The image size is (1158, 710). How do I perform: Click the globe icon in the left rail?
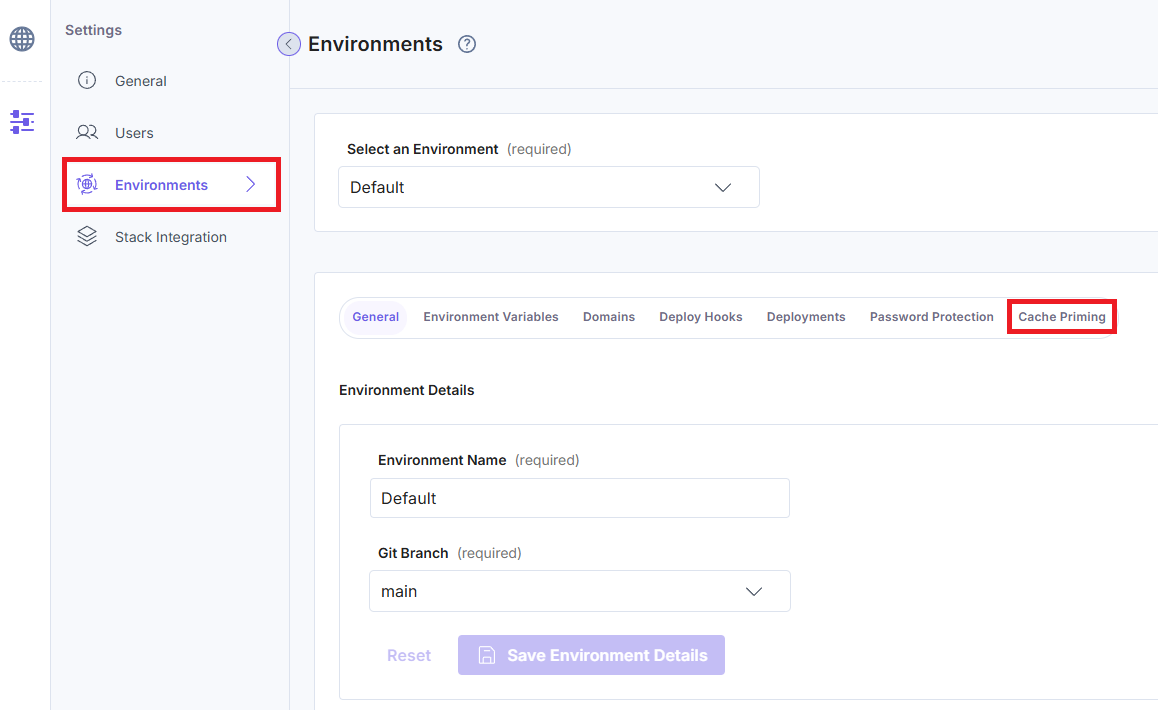pyautogui.click(x=21, y=38)
